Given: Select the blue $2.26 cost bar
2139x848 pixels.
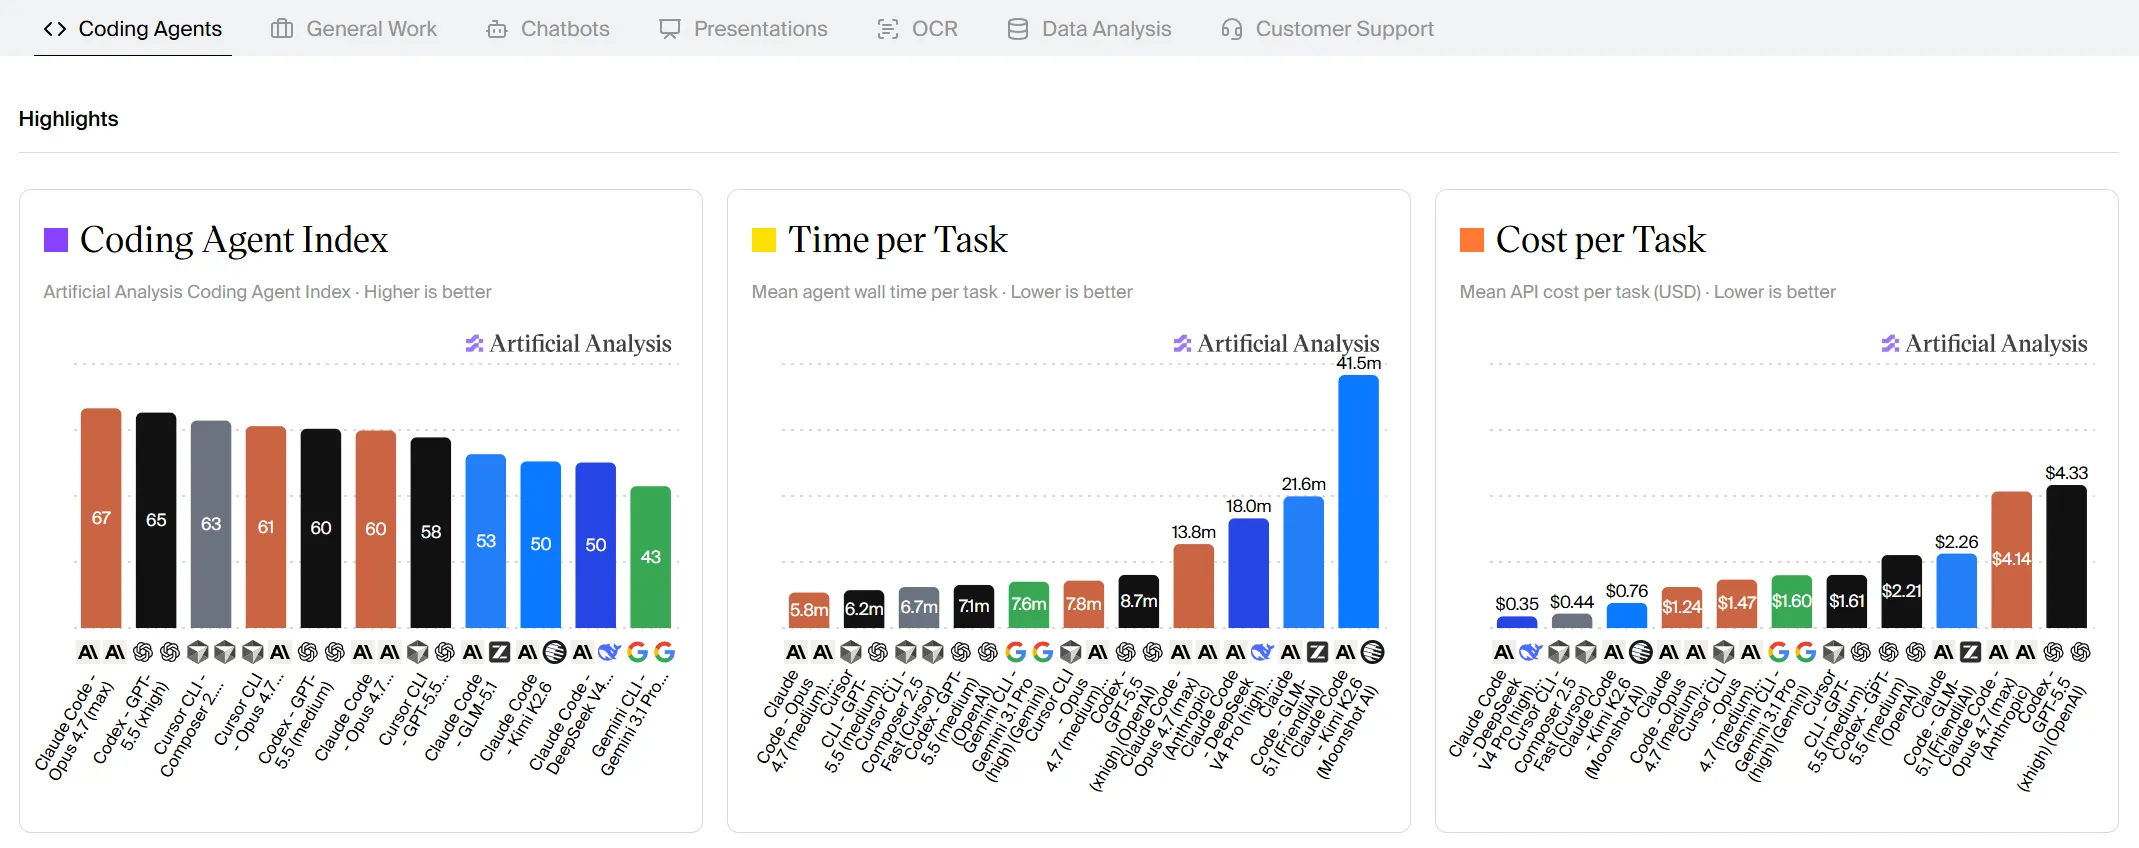Looking at the screenshot, I should (x=1957, y=591).
